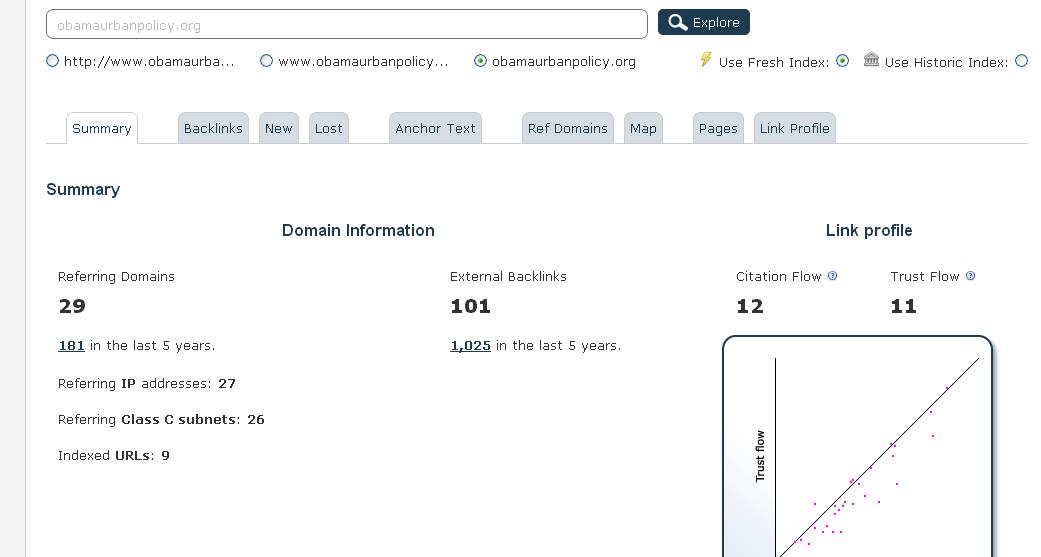
Task: Click the lightning bolt Fresh Index icon
Action: tap(706, 60)
